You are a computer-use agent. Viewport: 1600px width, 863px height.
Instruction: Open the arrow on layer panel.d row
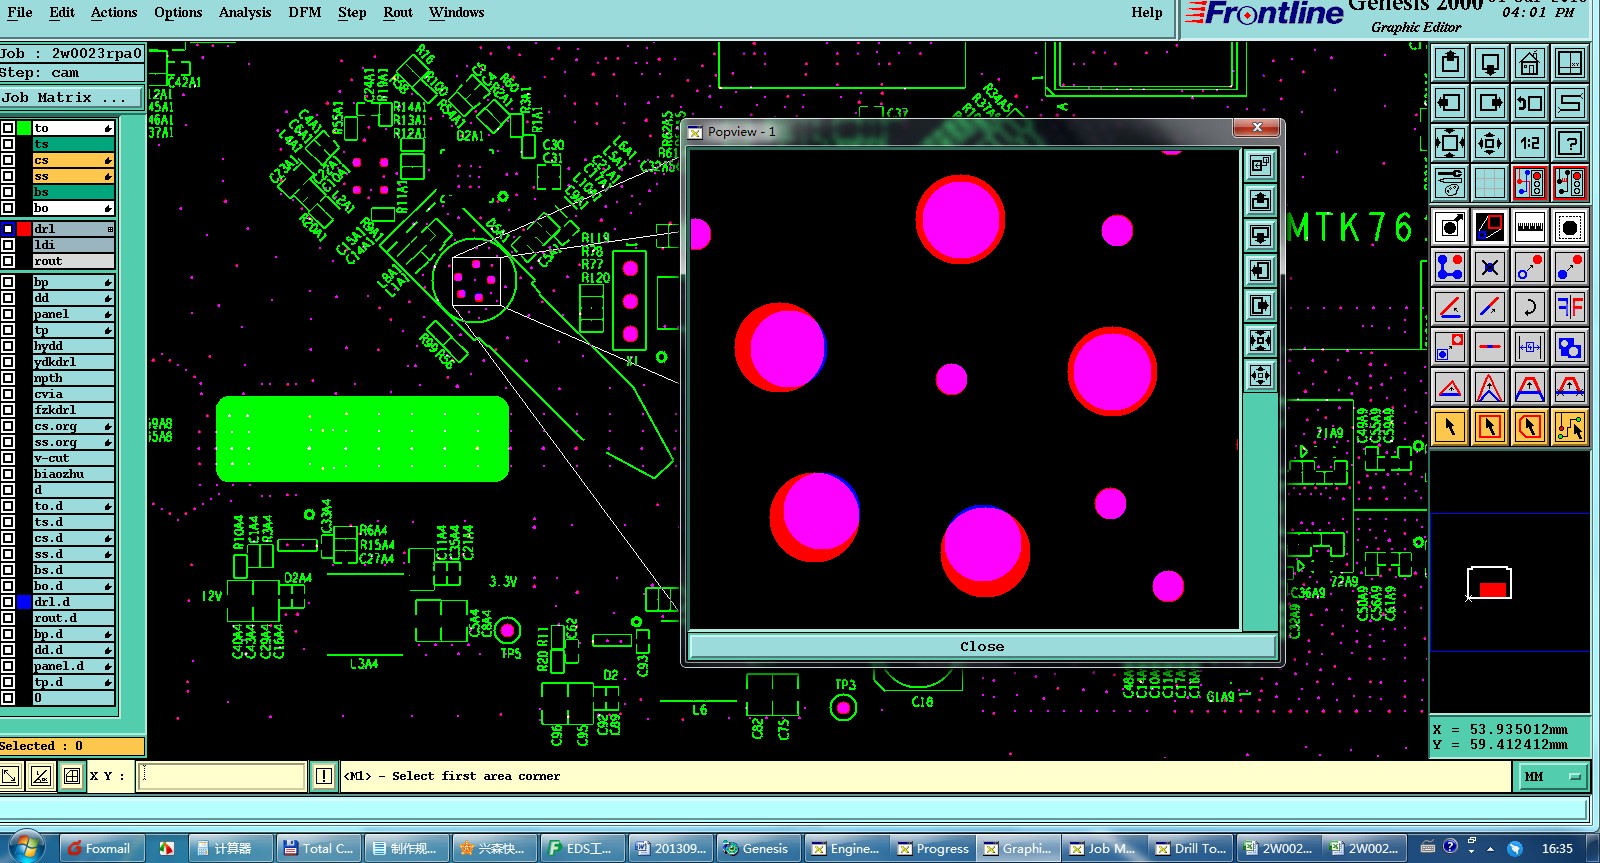[x=108, y=666]
